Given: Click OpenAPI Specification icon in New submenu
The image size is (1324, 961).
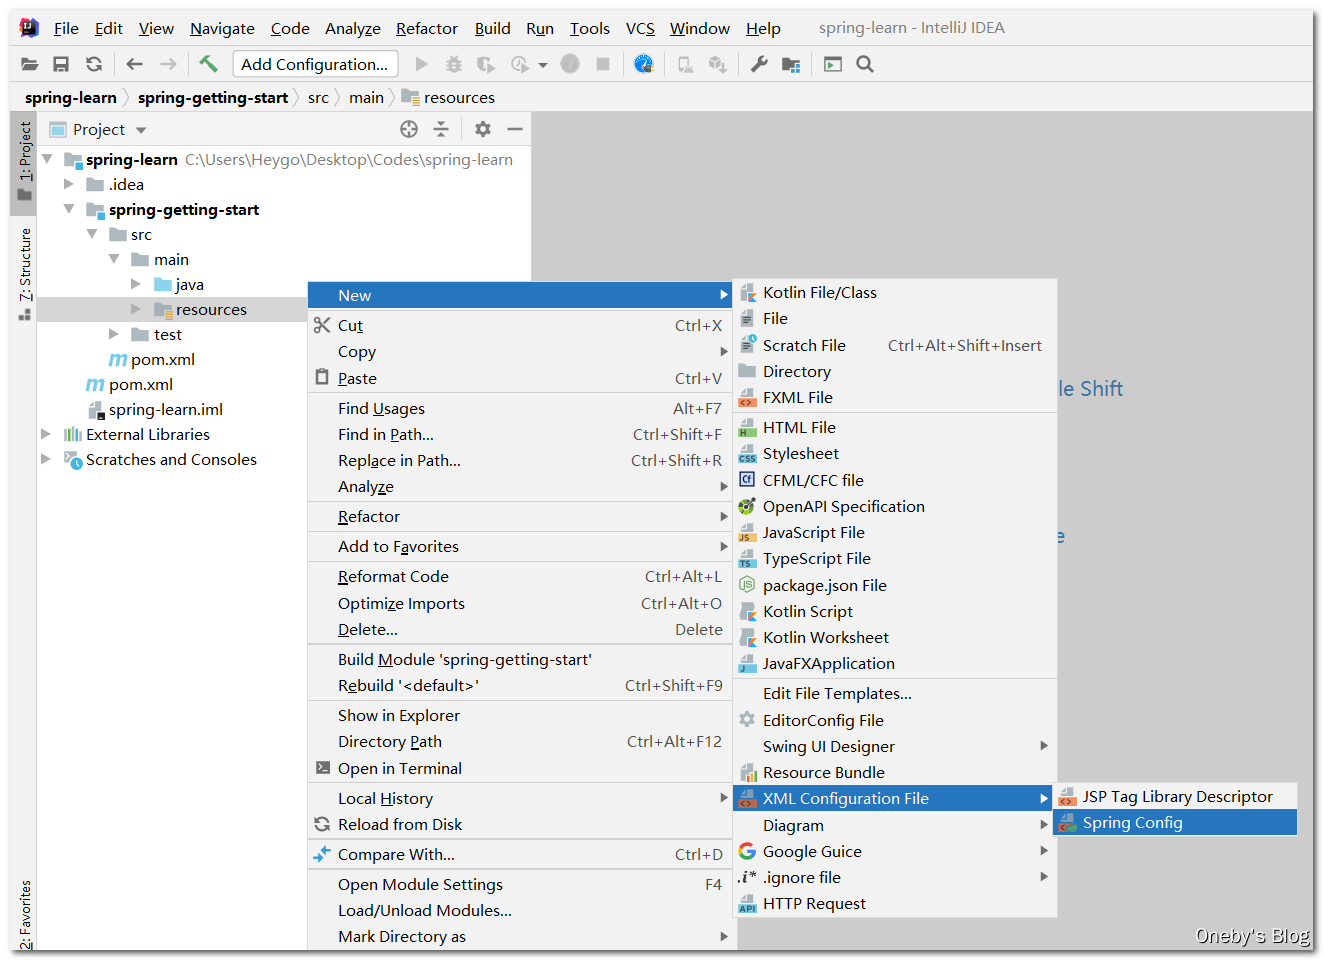Looking at the screenshot, I should (747, 507).
